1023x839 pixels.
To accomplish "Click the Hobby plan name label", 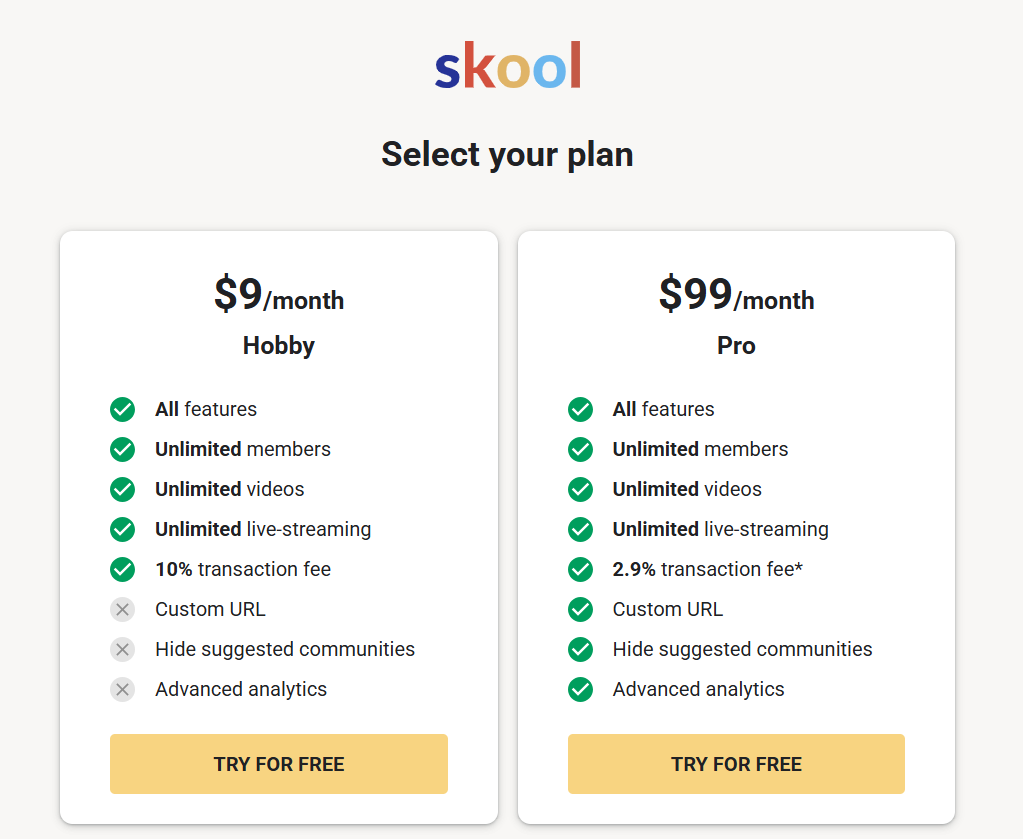I will 278,346.
